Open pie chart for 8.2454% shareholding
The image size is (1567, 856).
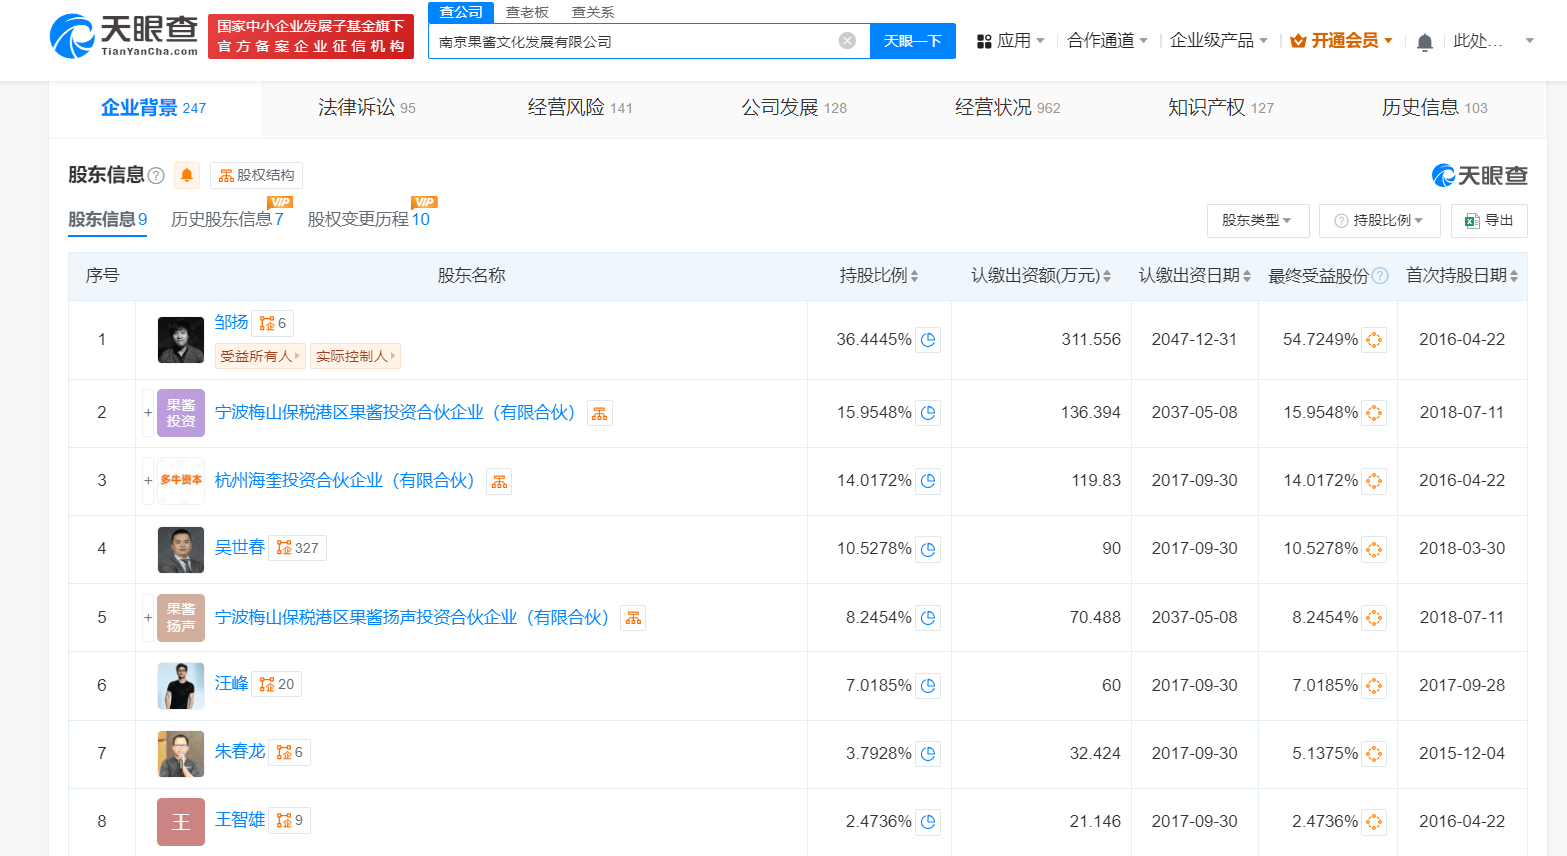click(928, 618)
